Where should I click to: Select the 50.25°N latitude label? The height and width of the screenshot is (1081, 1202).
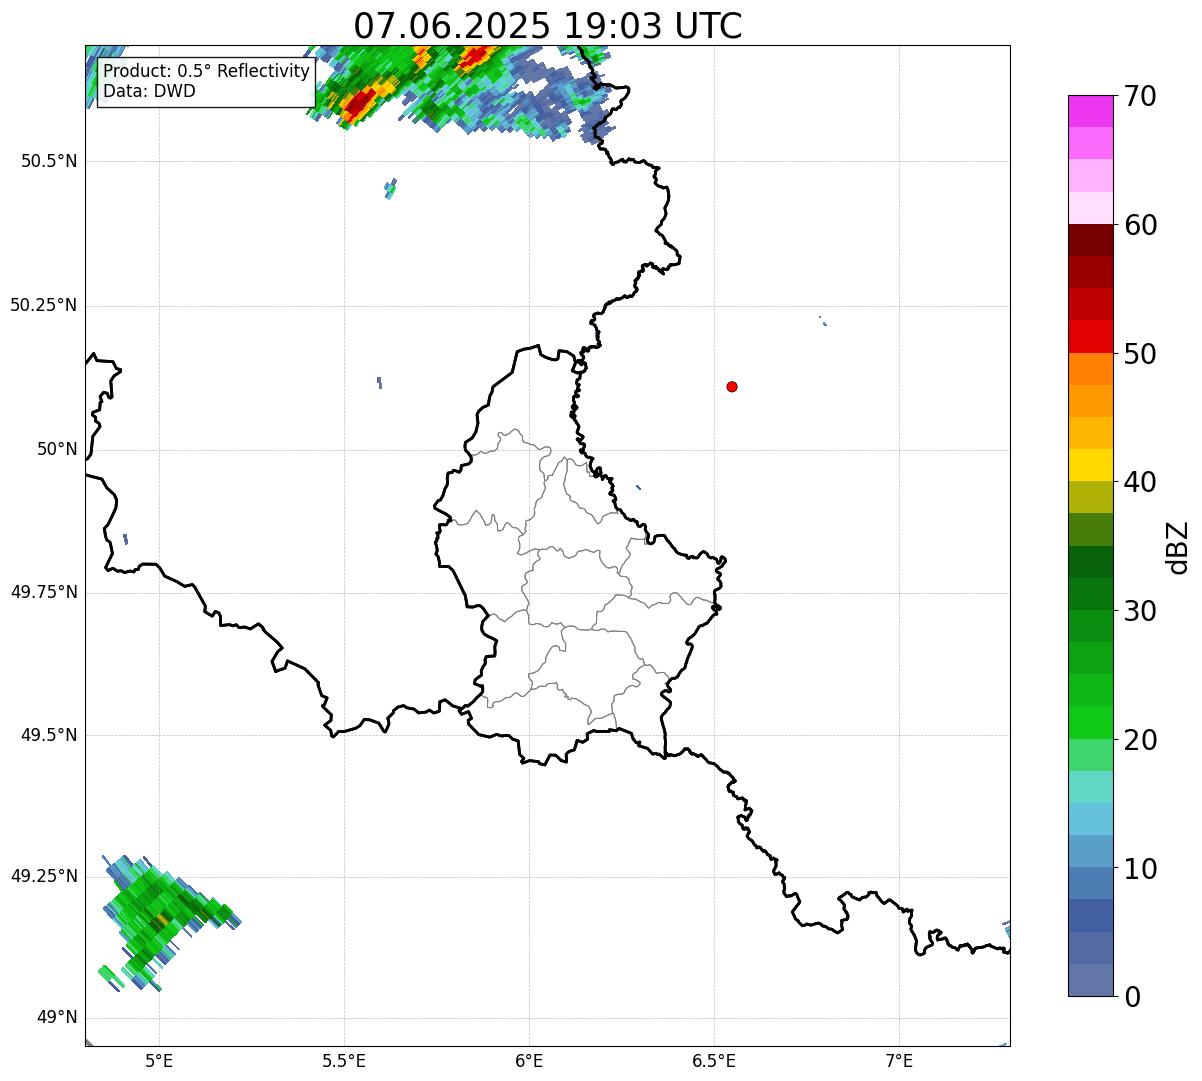point(44,305)
